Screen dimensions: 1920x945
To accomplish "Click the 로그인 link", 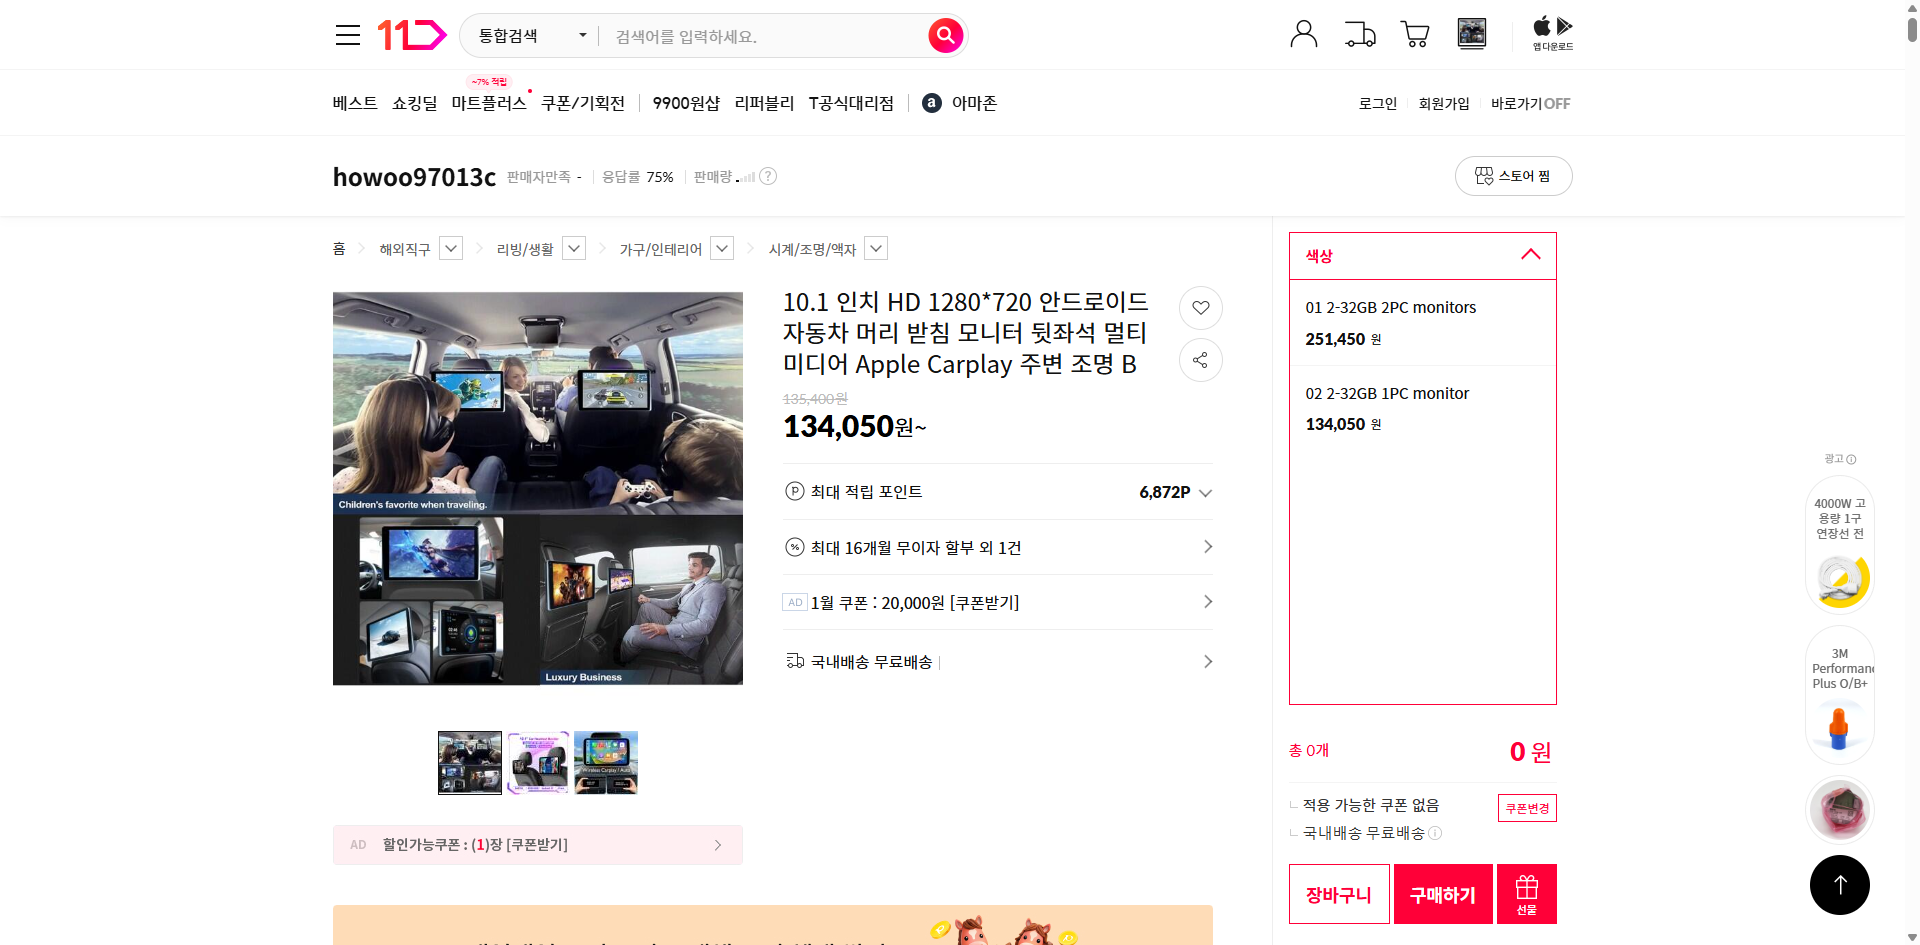I will pyautogui.click(x=1377, y=102).
